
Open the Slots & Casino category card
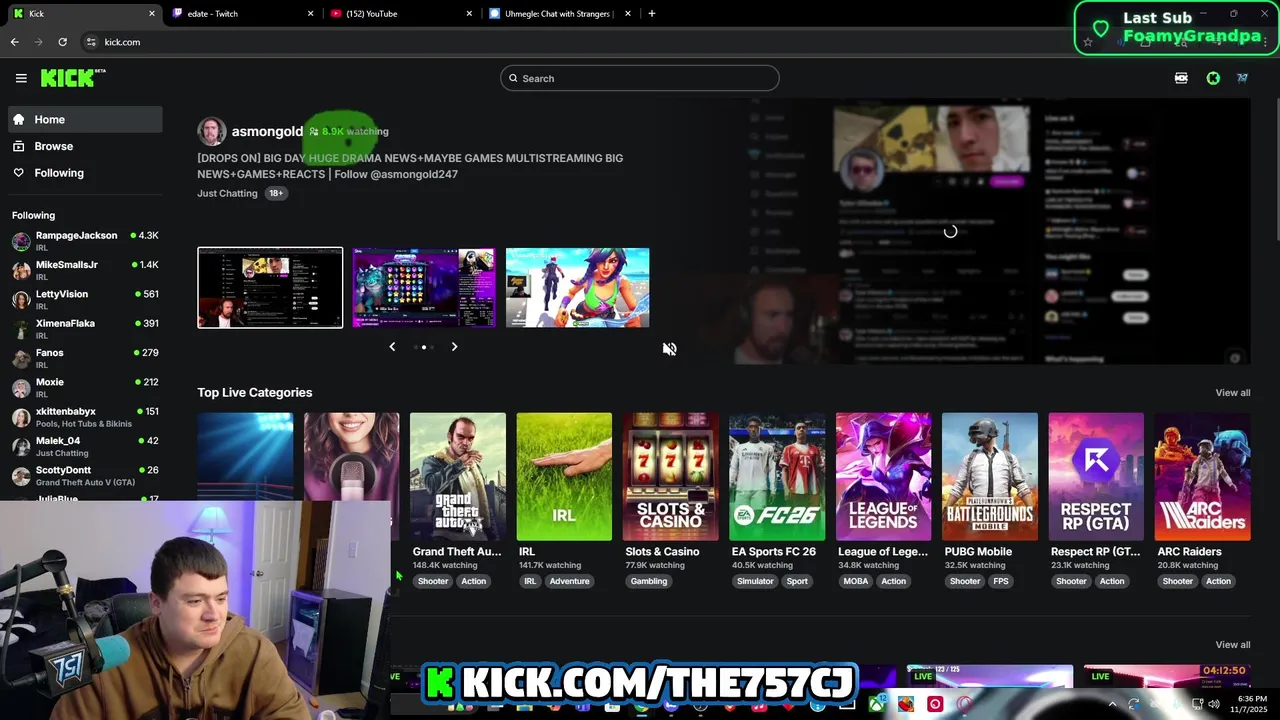point(671,477)
